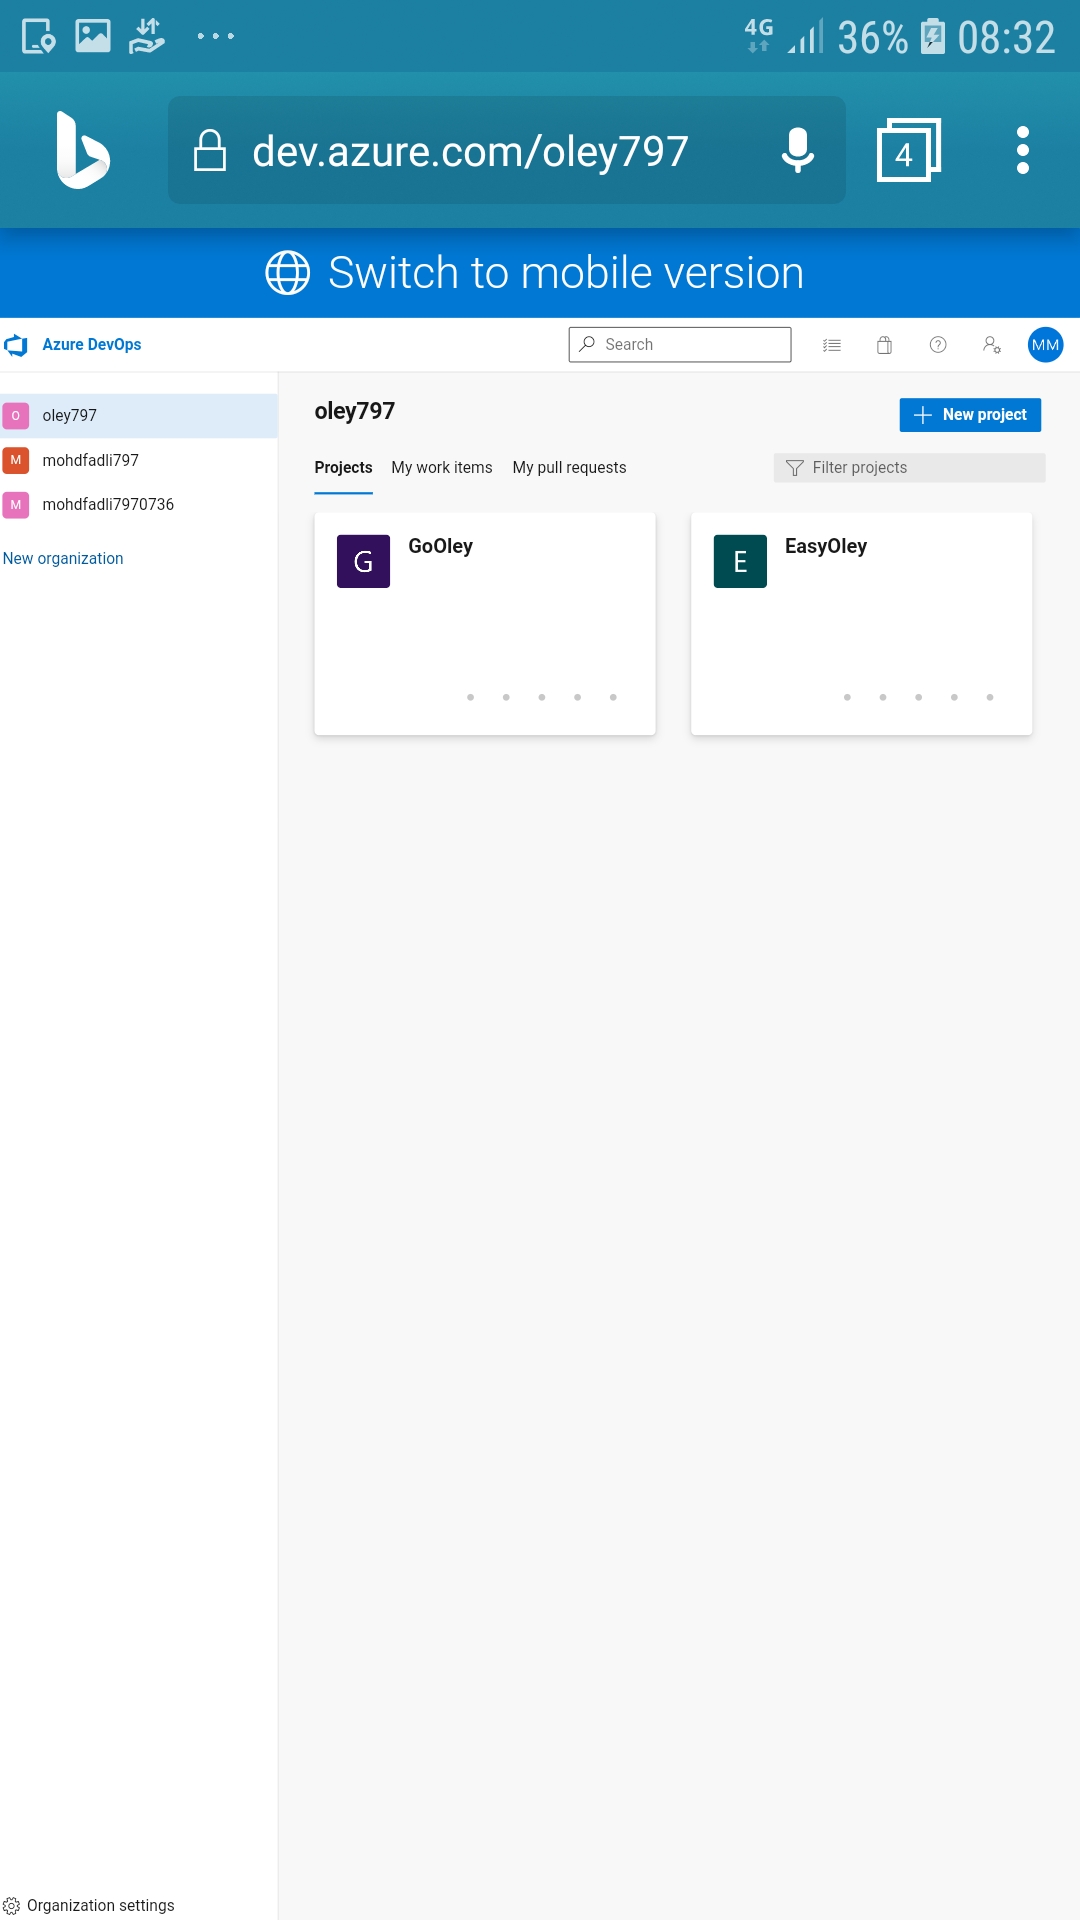Open the work items list icon in header

pyautogui.click(x=831, y=345)
